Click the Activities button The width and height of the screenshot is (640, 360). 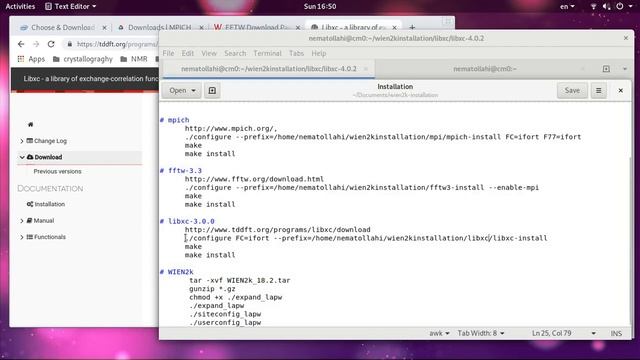20,7
